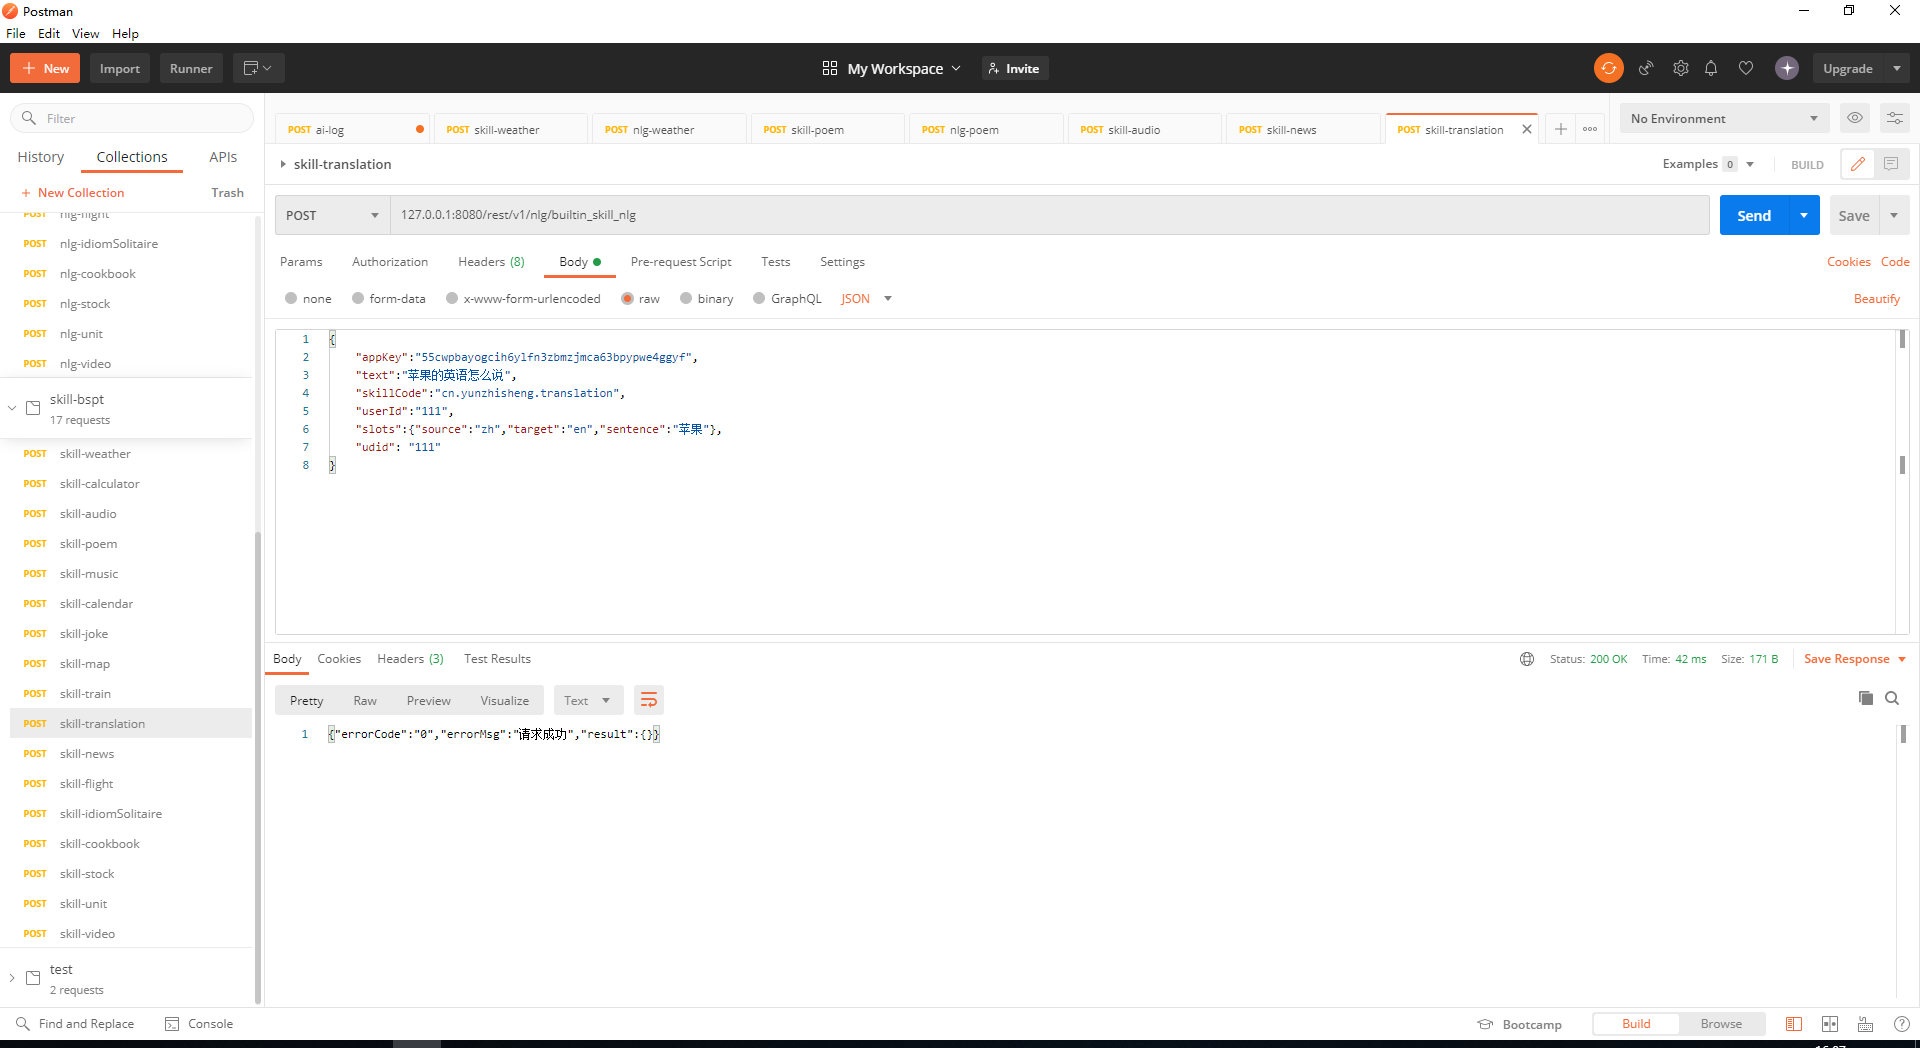Expand the test collection
The image size is (1920, 1048).
pos(12,978)
